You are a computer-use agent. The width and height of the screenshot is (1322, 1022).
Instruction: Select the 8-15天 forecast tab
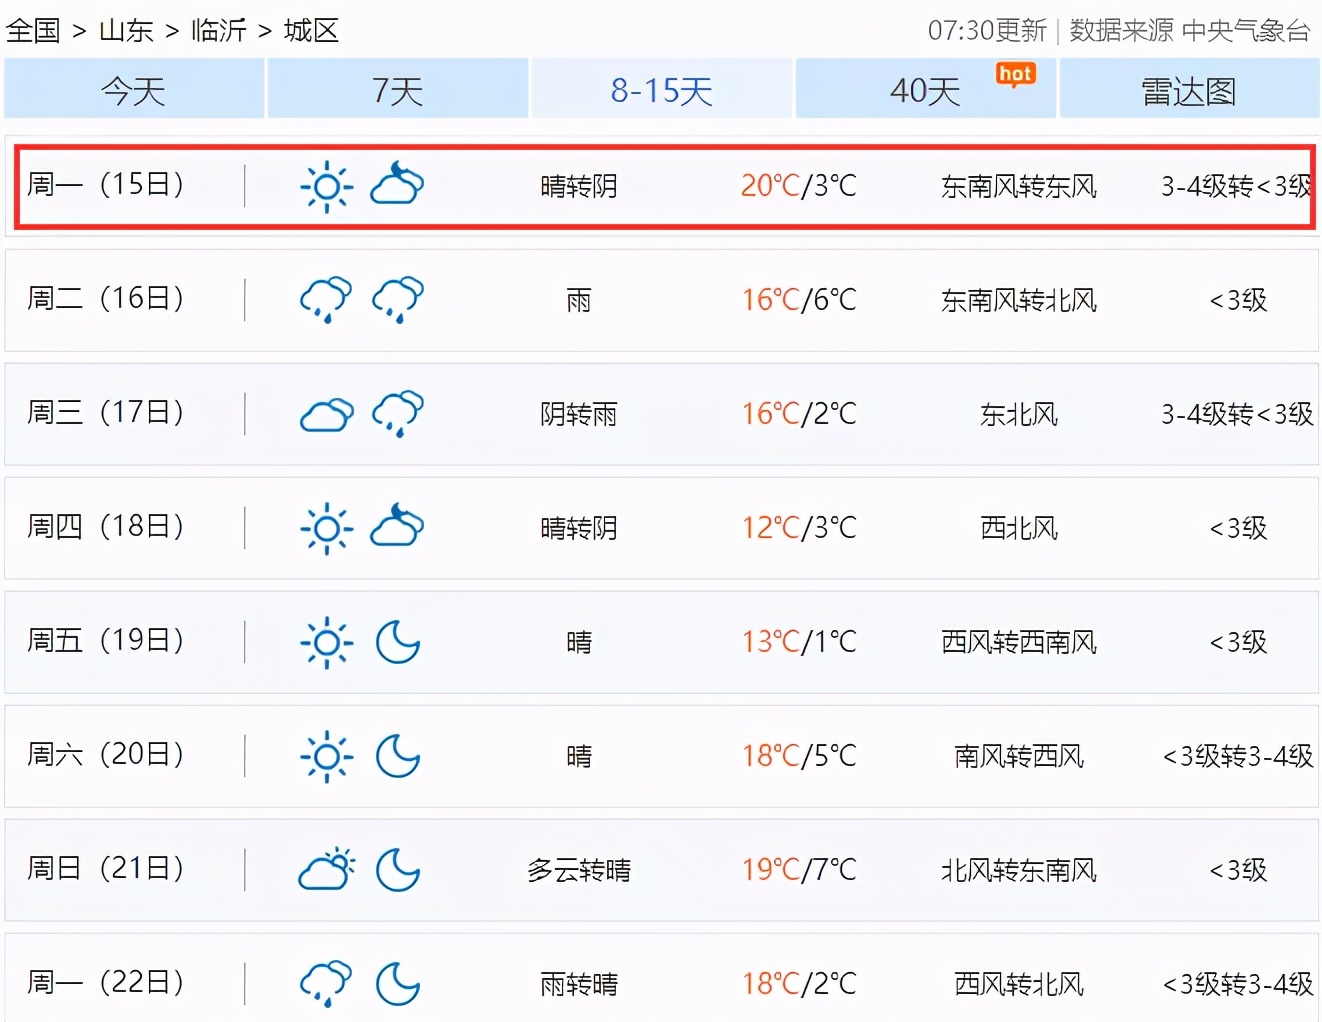(x=661, y=90)
